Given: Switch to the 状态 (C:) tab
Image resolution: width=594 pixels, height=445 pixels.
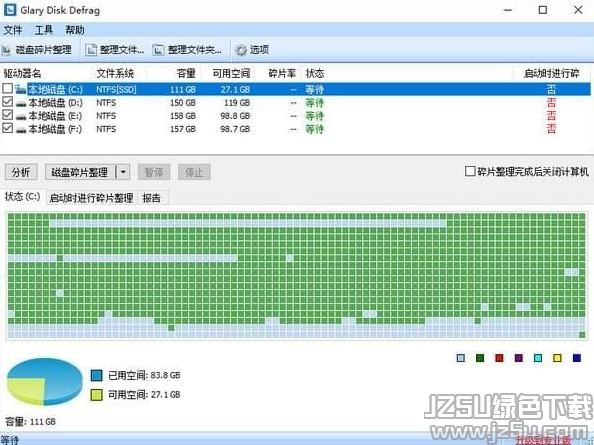Looking at the screenshot, I should [22, 197].
